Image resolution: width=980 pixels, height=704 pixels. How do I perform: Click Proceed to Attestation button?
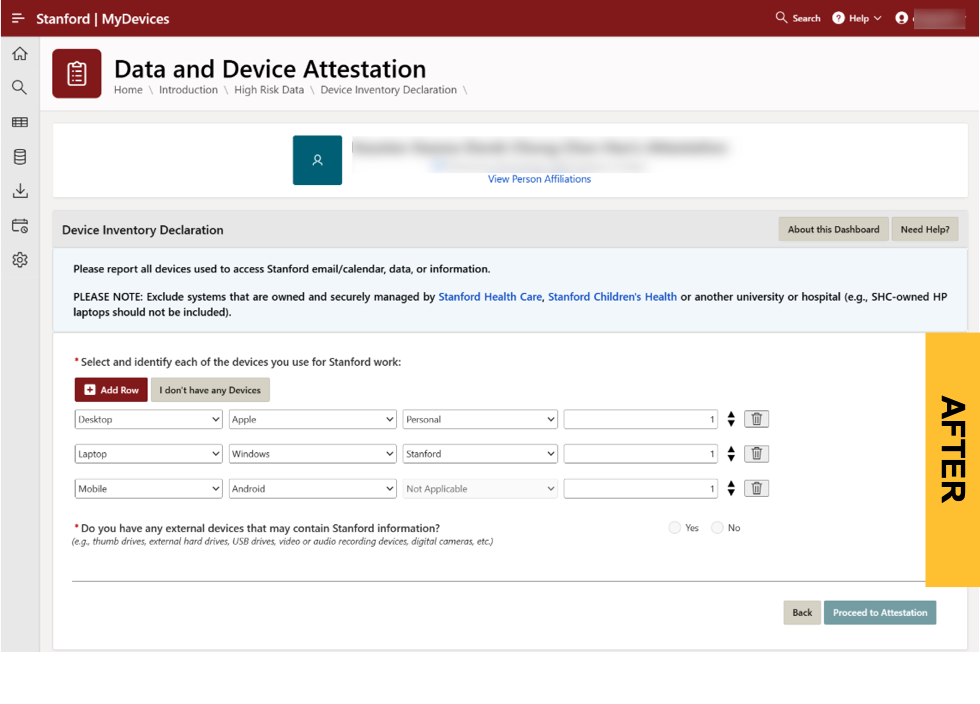tap(880, 613)
